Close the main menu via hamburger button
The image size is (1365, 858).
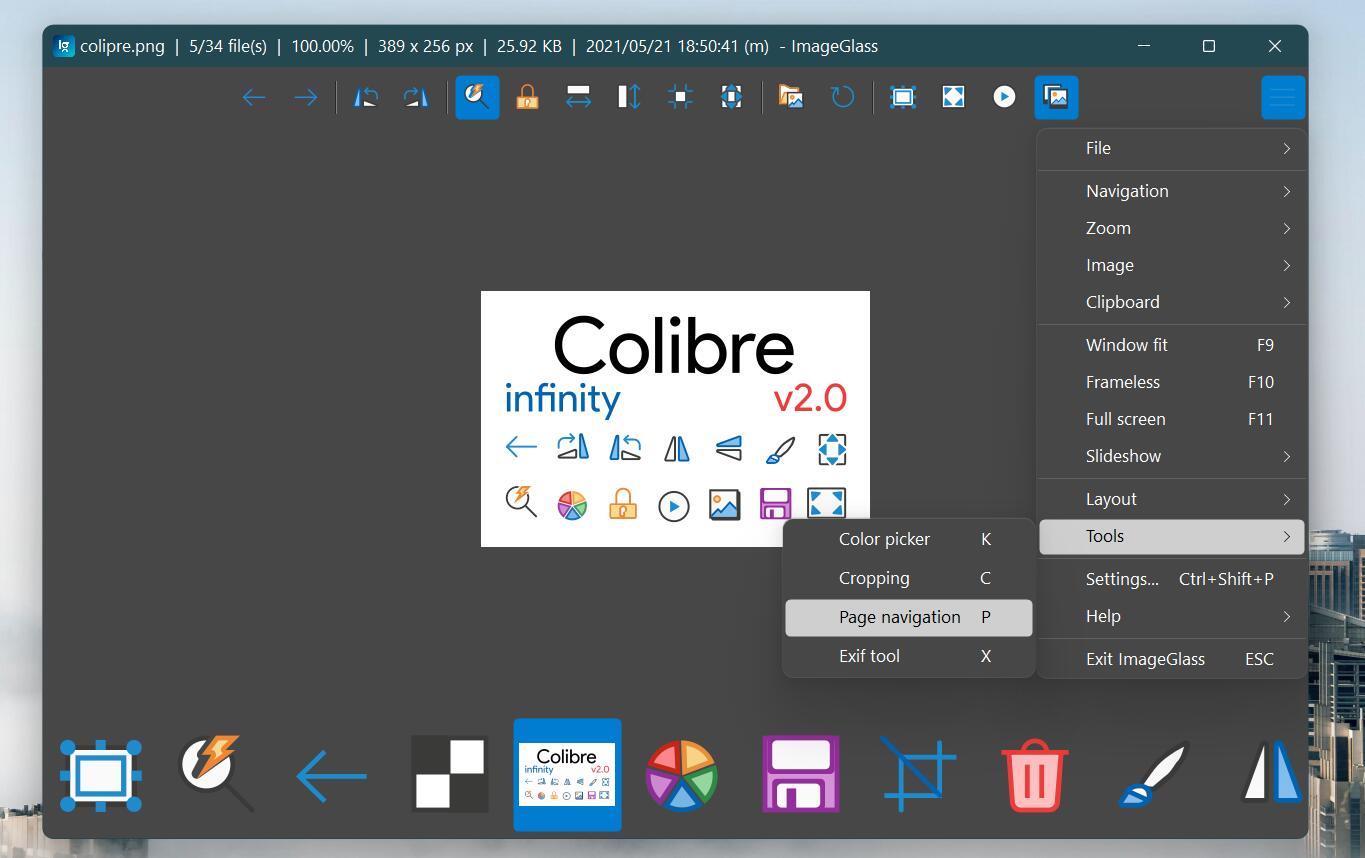[x=1283, y=97]
